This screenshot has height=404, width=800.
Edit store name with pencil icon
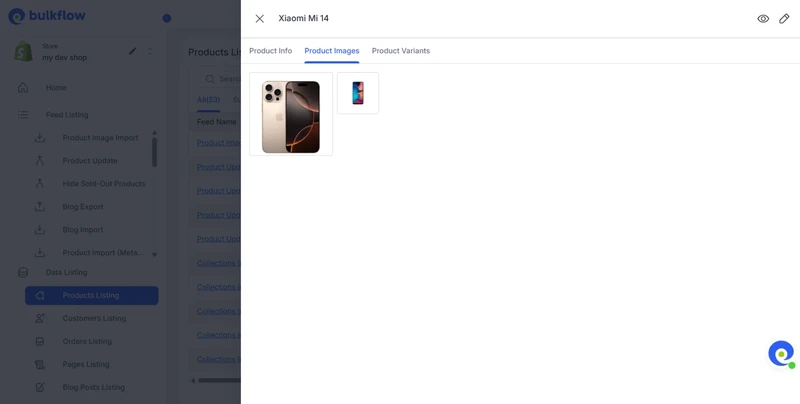[133, 51]
